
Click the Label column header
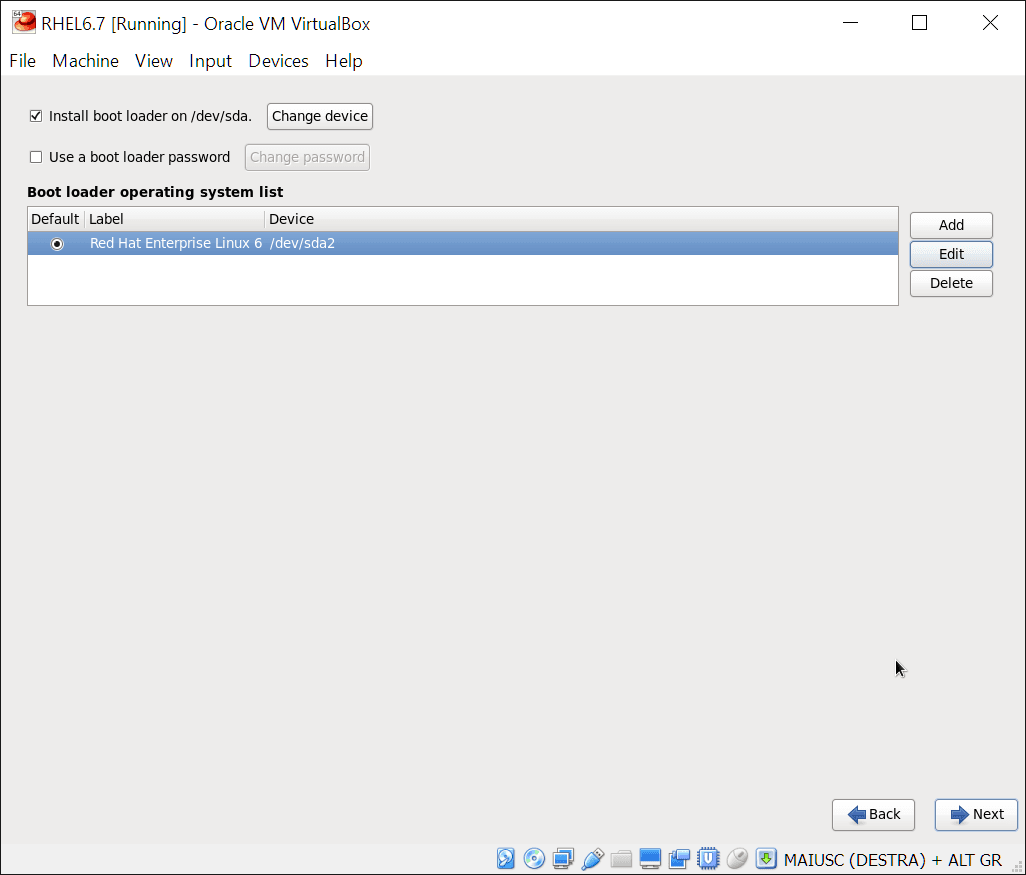point(174,219)
